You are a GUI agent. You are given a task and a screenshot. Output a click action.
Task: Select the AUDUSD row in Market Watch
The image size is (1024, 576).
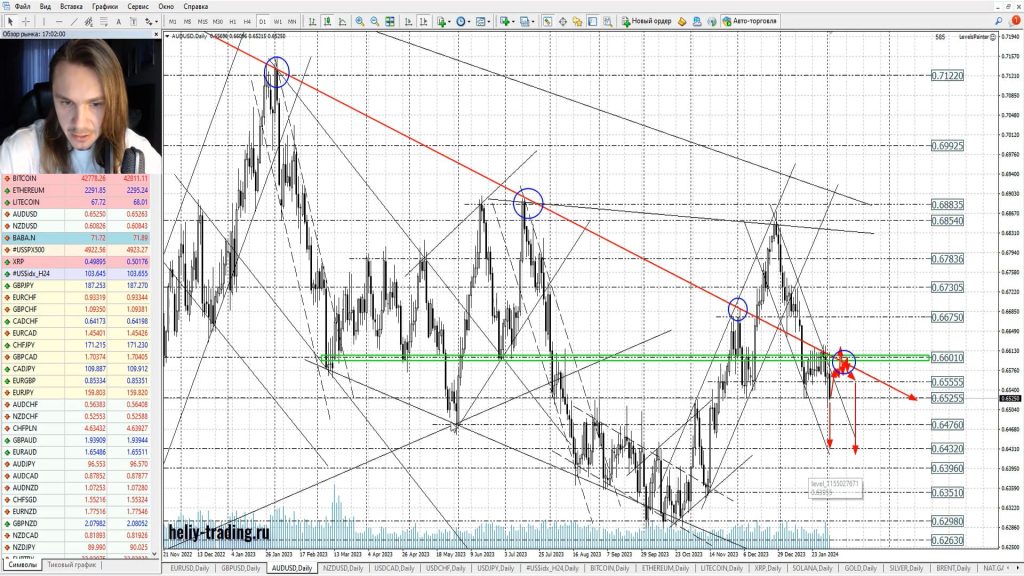tap(28, 213)
